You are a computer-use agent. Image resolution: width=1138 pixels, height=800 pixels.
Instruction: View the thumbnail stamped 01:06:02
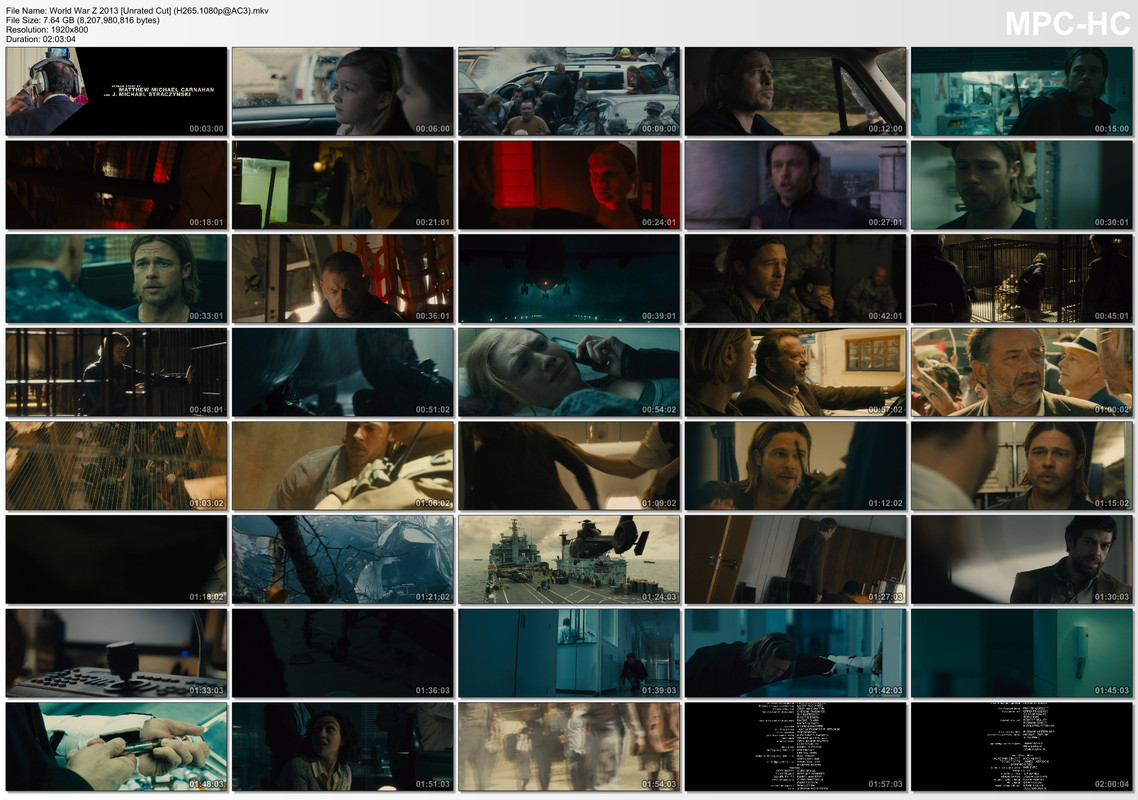[x=343, y=466]
